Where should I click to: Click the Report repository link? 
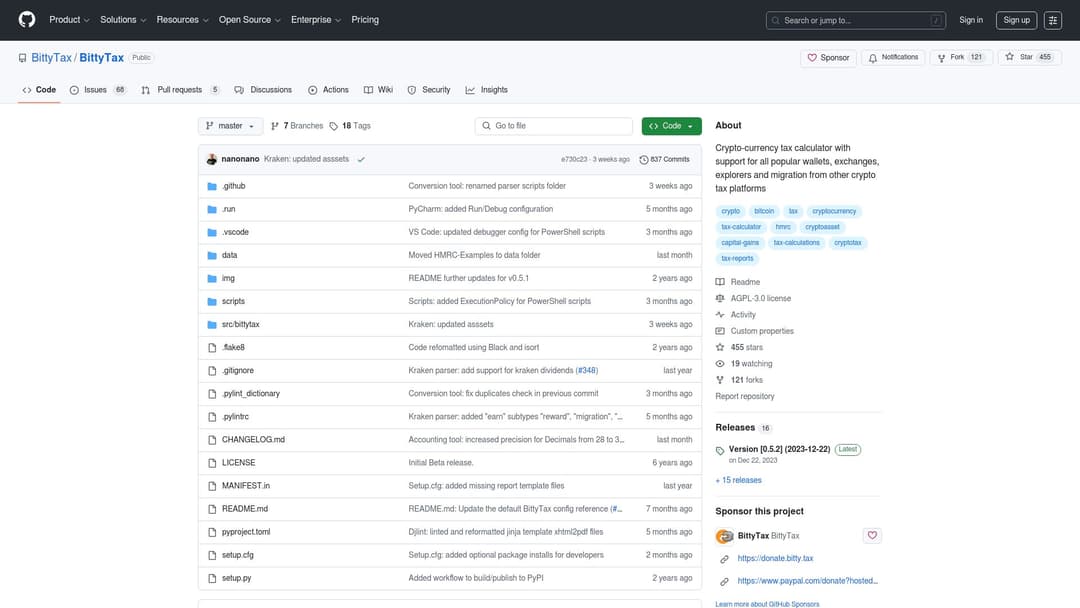coord(745,397)
